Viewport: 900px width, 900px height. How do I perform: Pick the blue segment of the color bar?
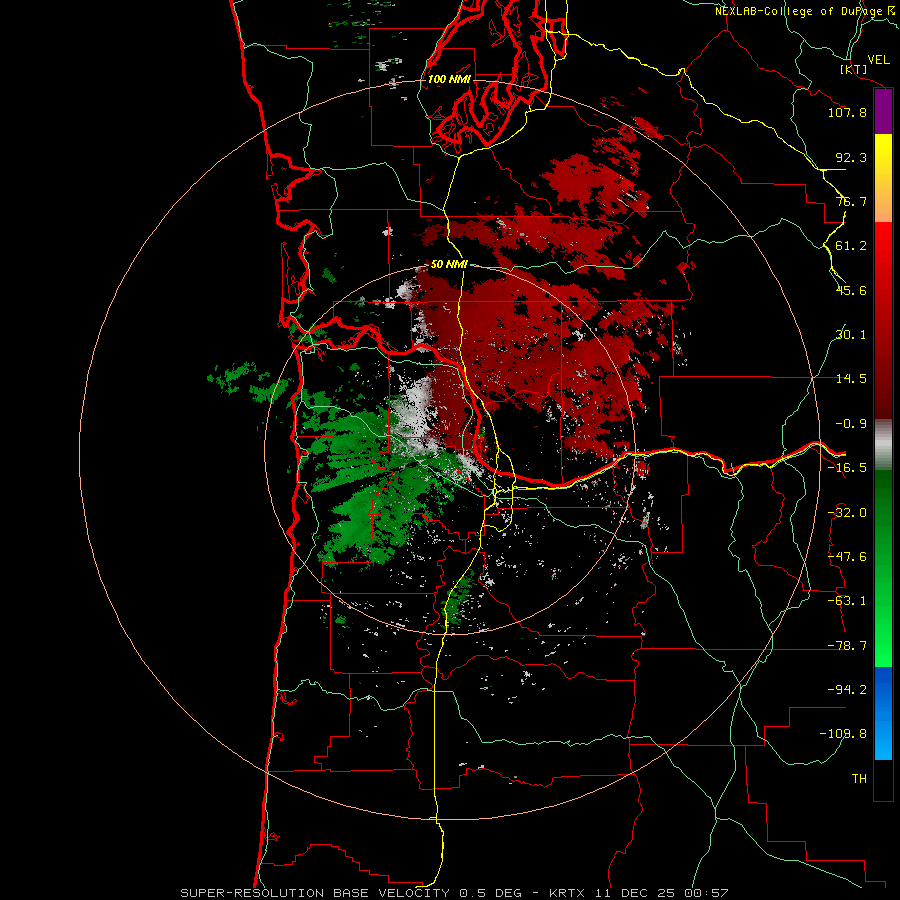coord(883,713)
